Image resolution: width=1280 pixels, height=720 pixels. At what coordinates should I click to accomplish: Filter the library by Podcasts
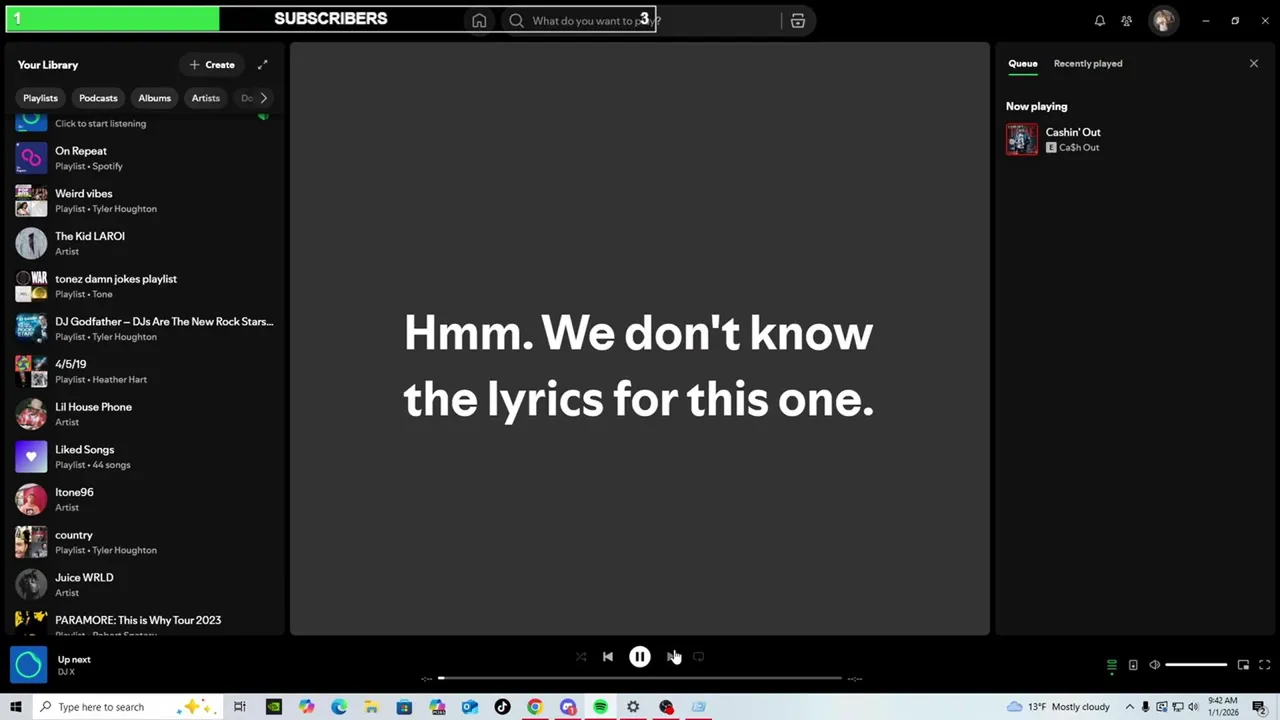pyautogui.click(x=98, y=98)
